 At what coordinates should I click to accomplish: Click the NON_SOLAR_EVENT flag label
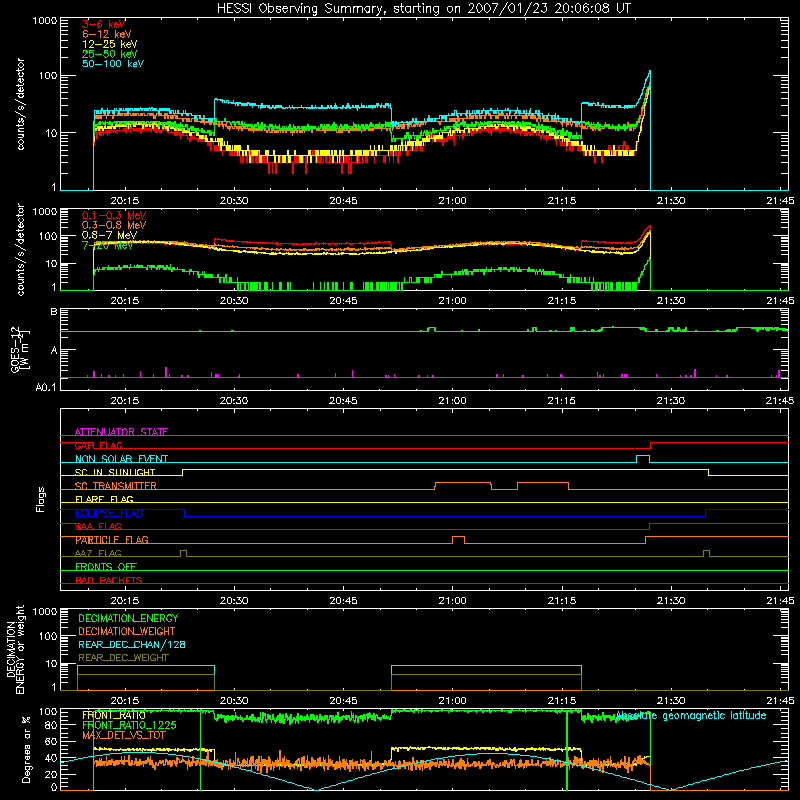click(121, 459)
